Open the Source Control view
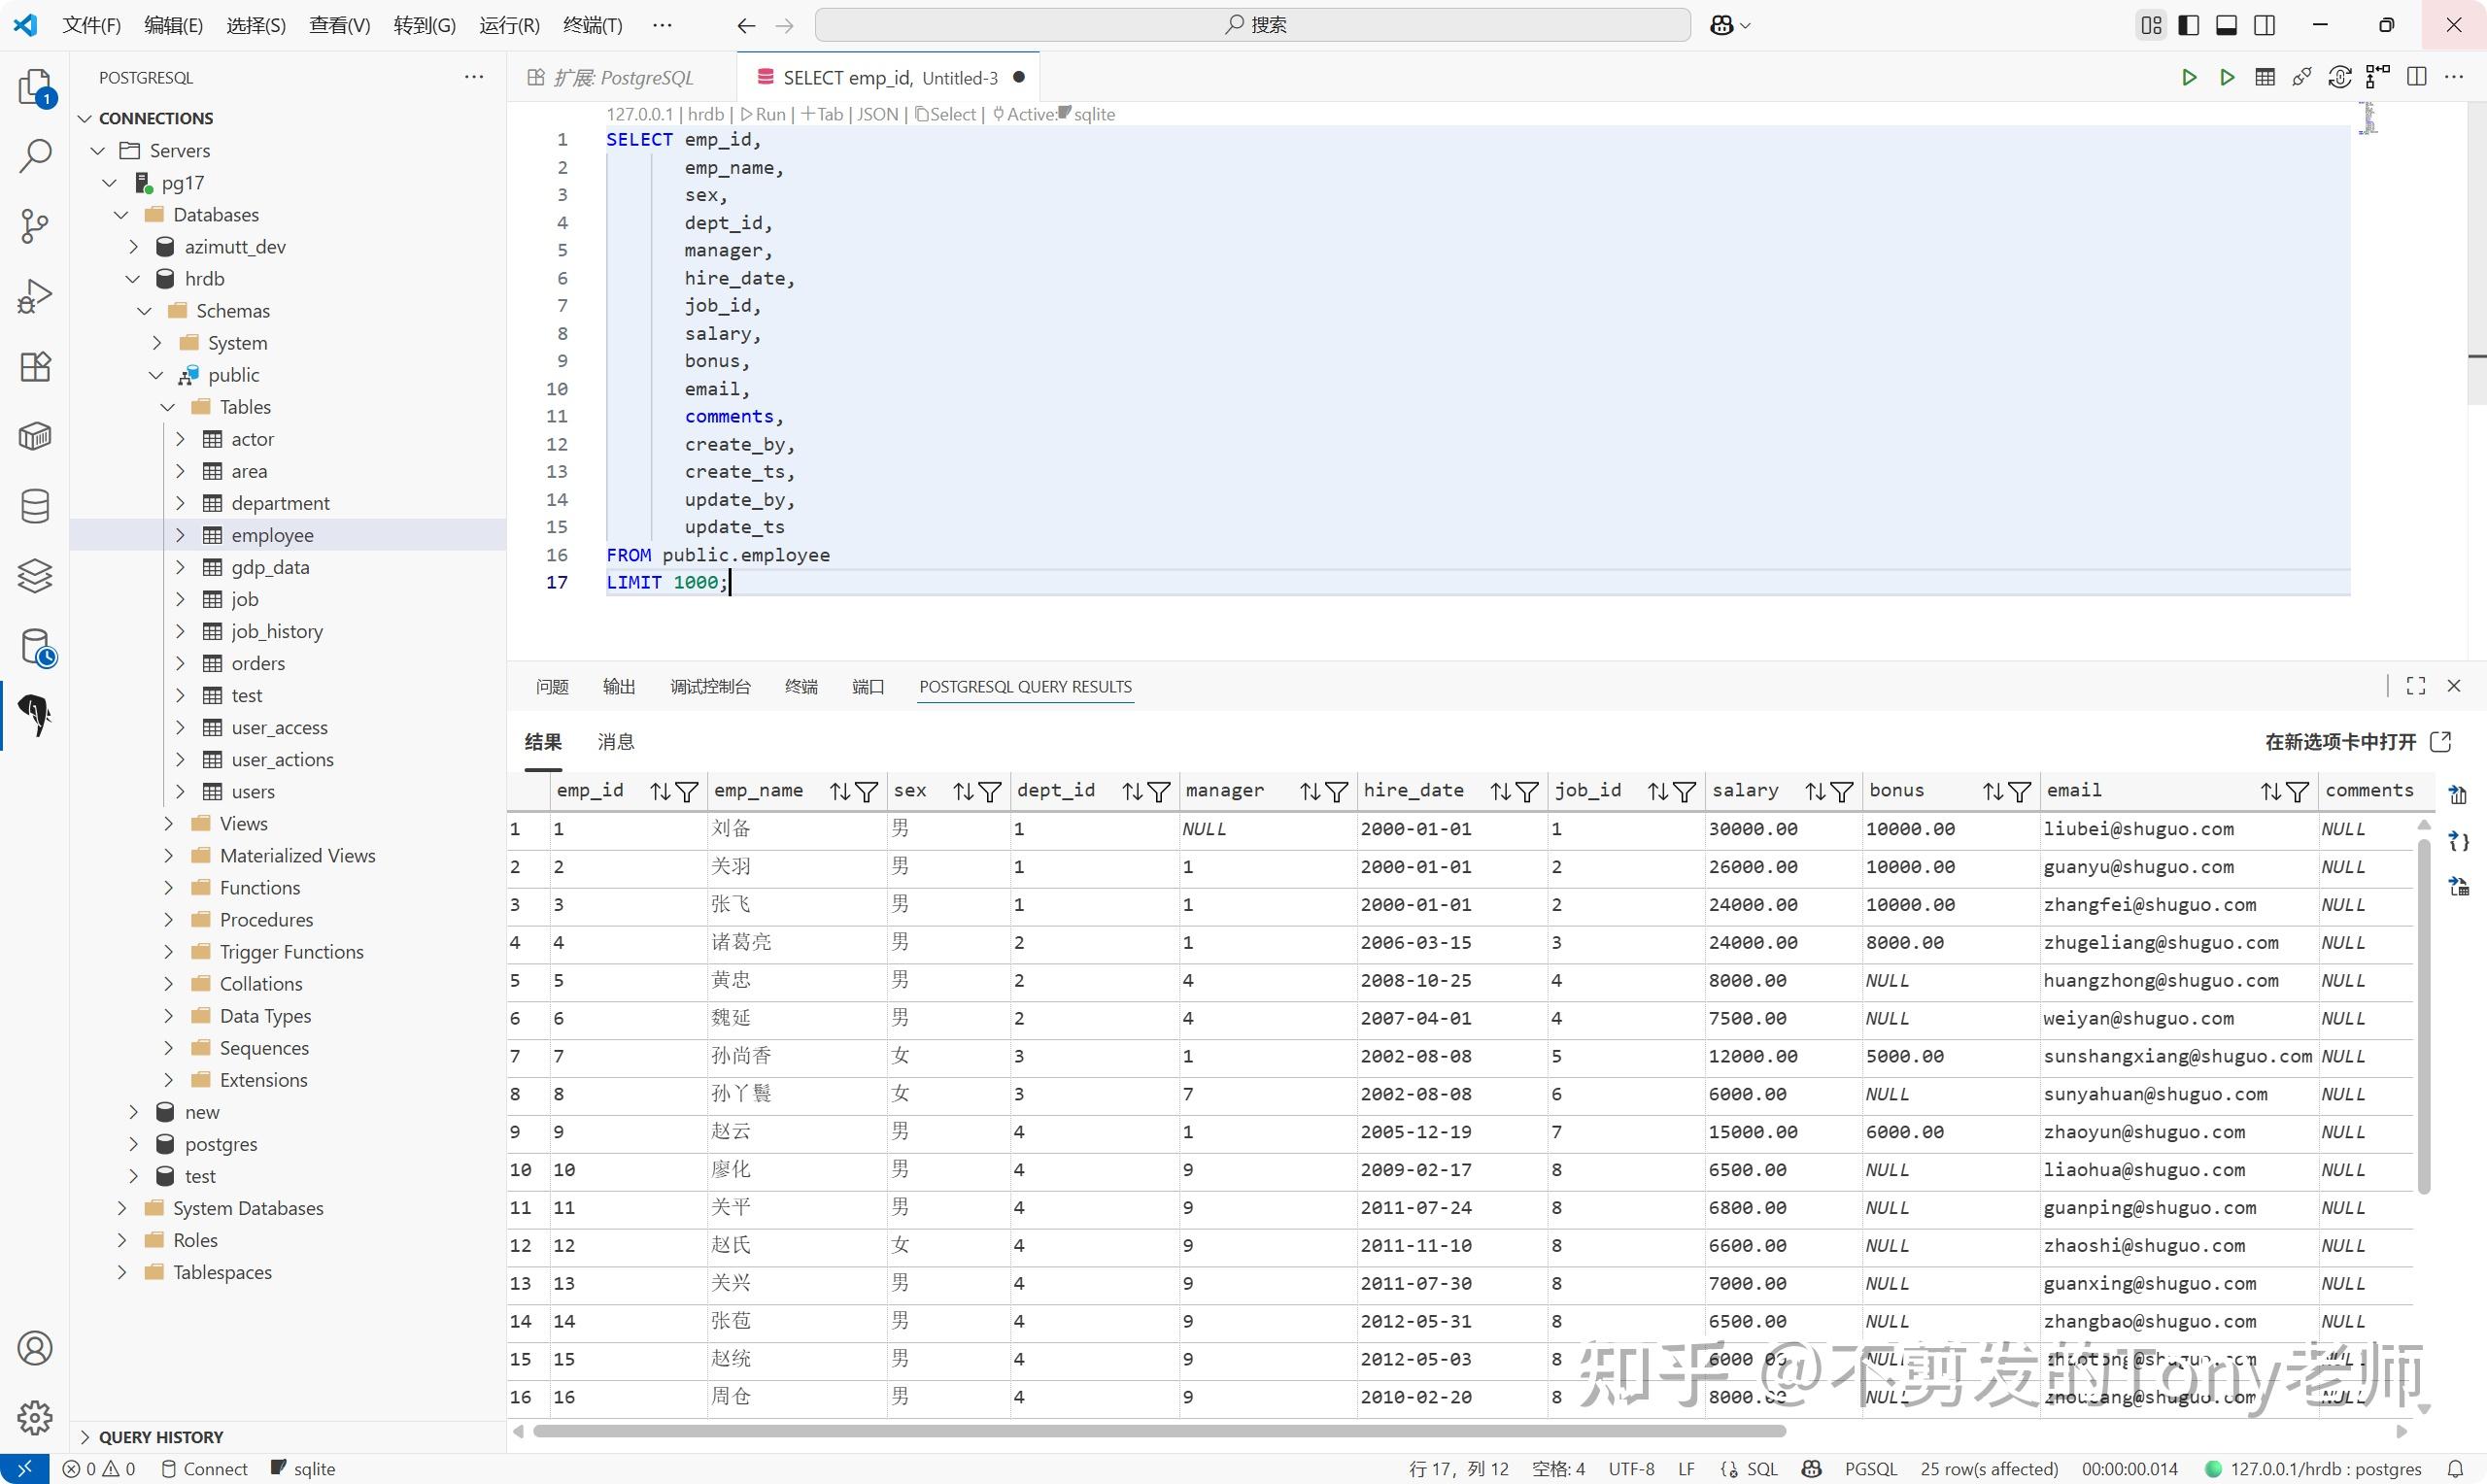Image resolution: width=2487 pixels, height=1484 pixels. pyautogui.click(x=35, y=226)
